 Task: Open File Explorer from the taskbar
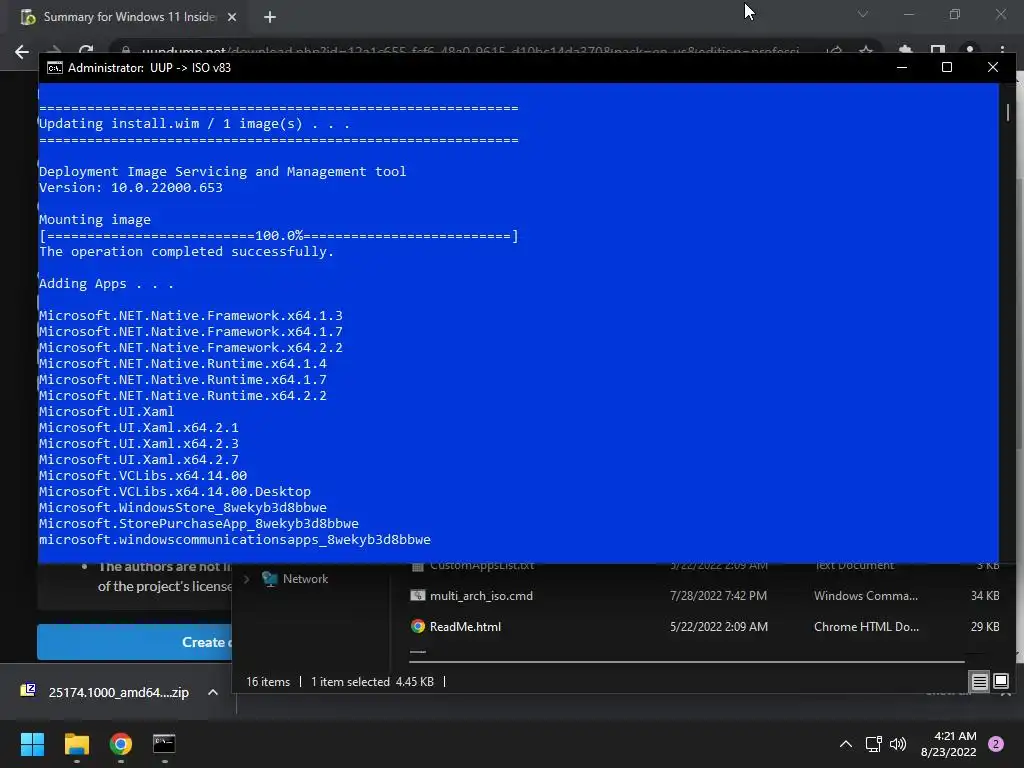pyautogui.click(x=76, y=744)
